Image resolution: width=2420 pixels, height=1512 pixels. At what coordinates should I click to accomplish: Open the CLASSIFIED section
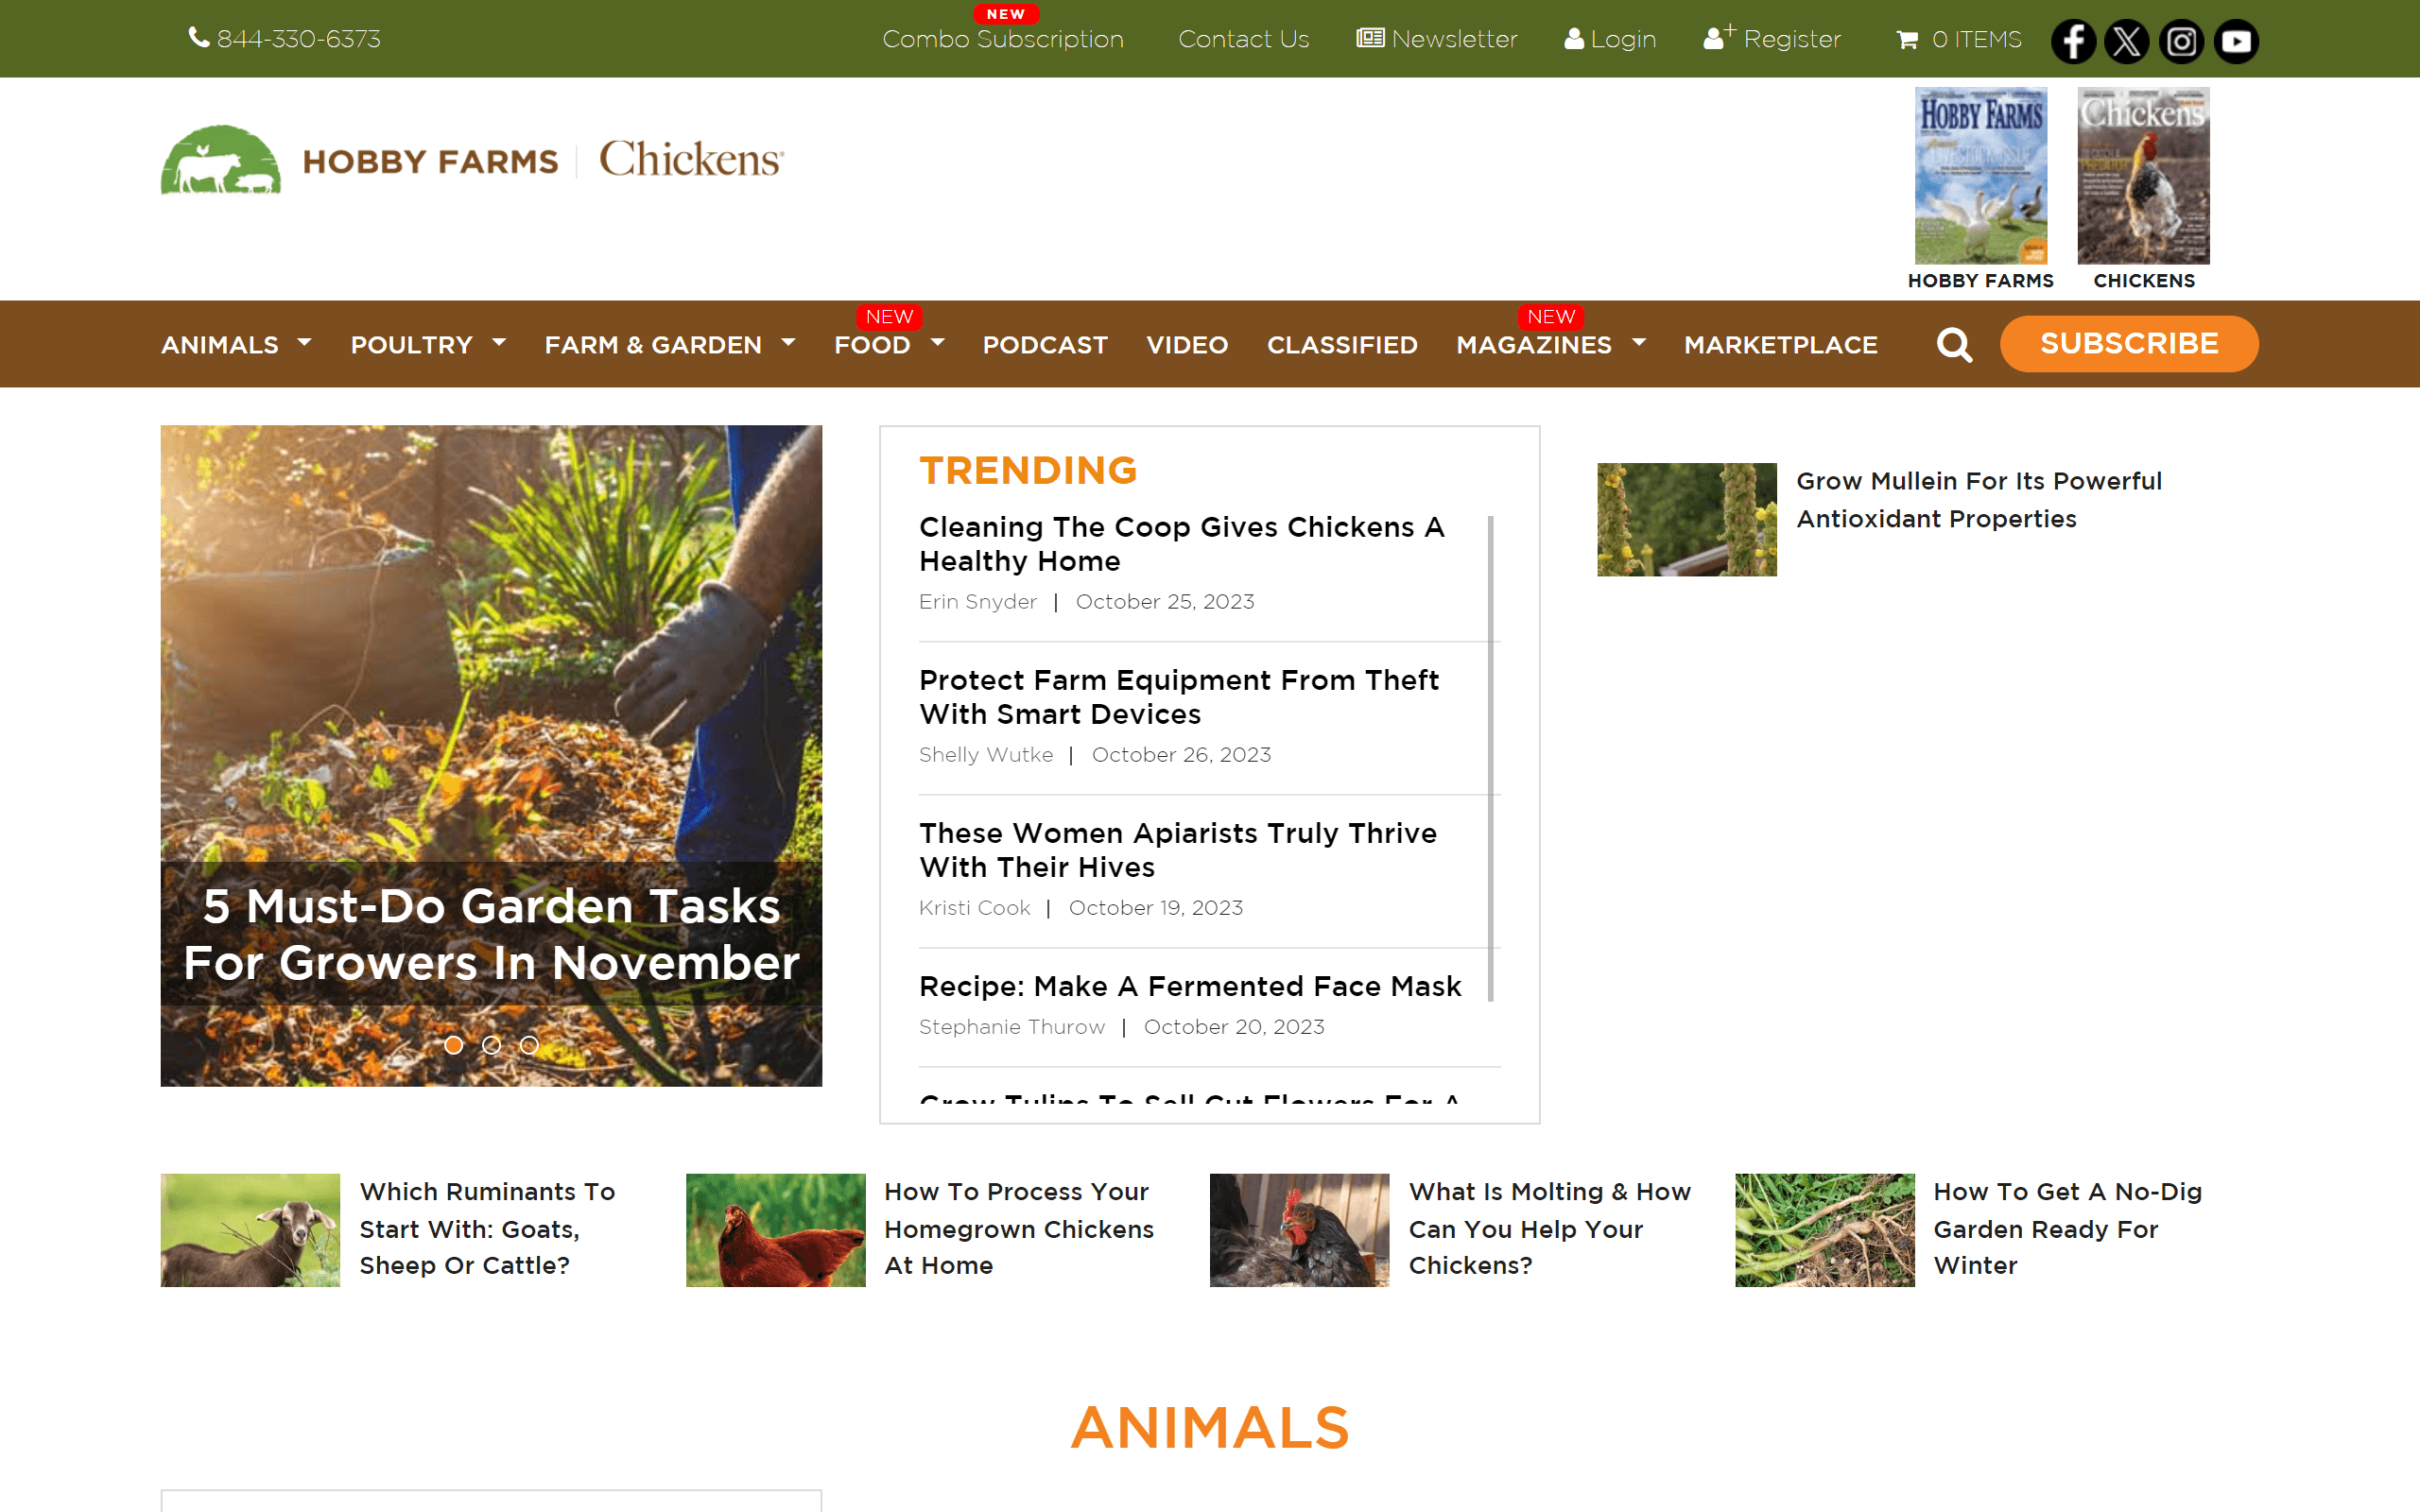[1342, 344]
